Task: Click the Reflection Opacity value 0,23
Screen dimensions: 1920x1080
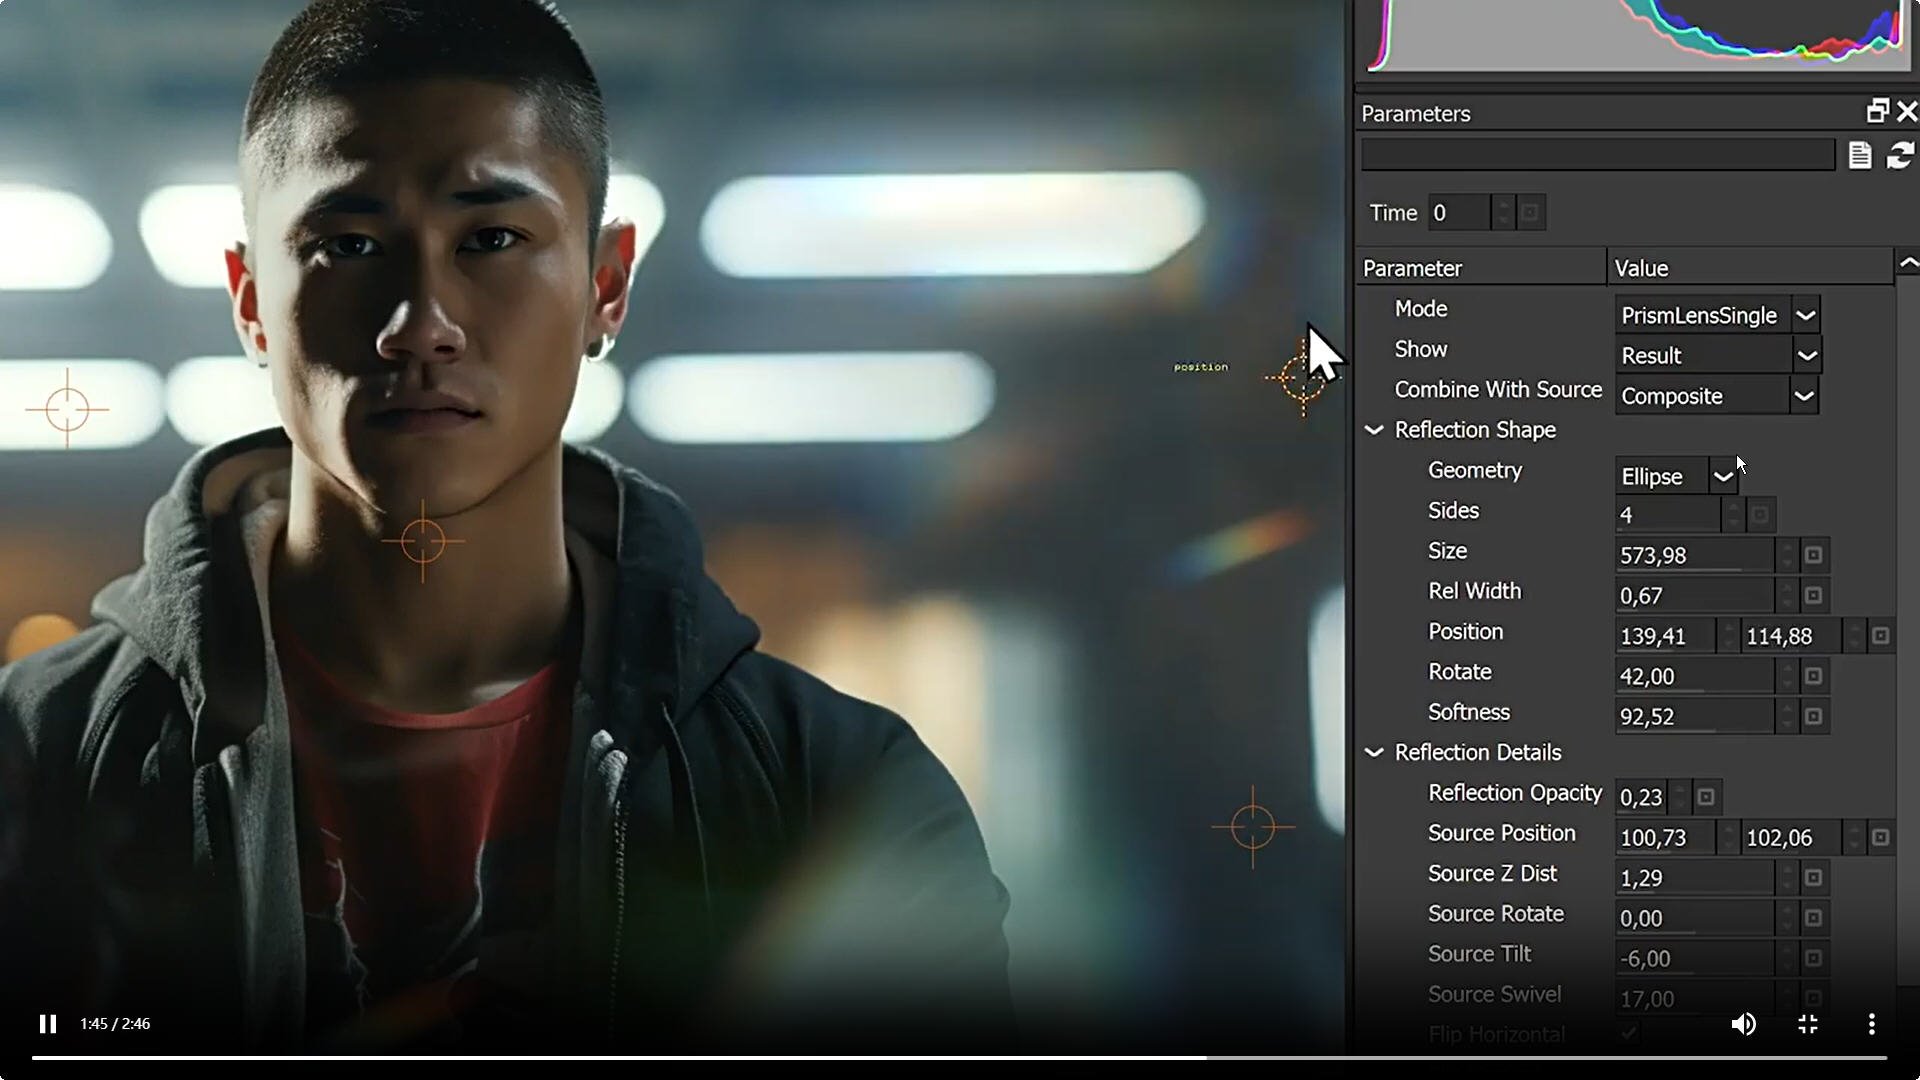Action: pyautogui.click(x=1642, y=797)
